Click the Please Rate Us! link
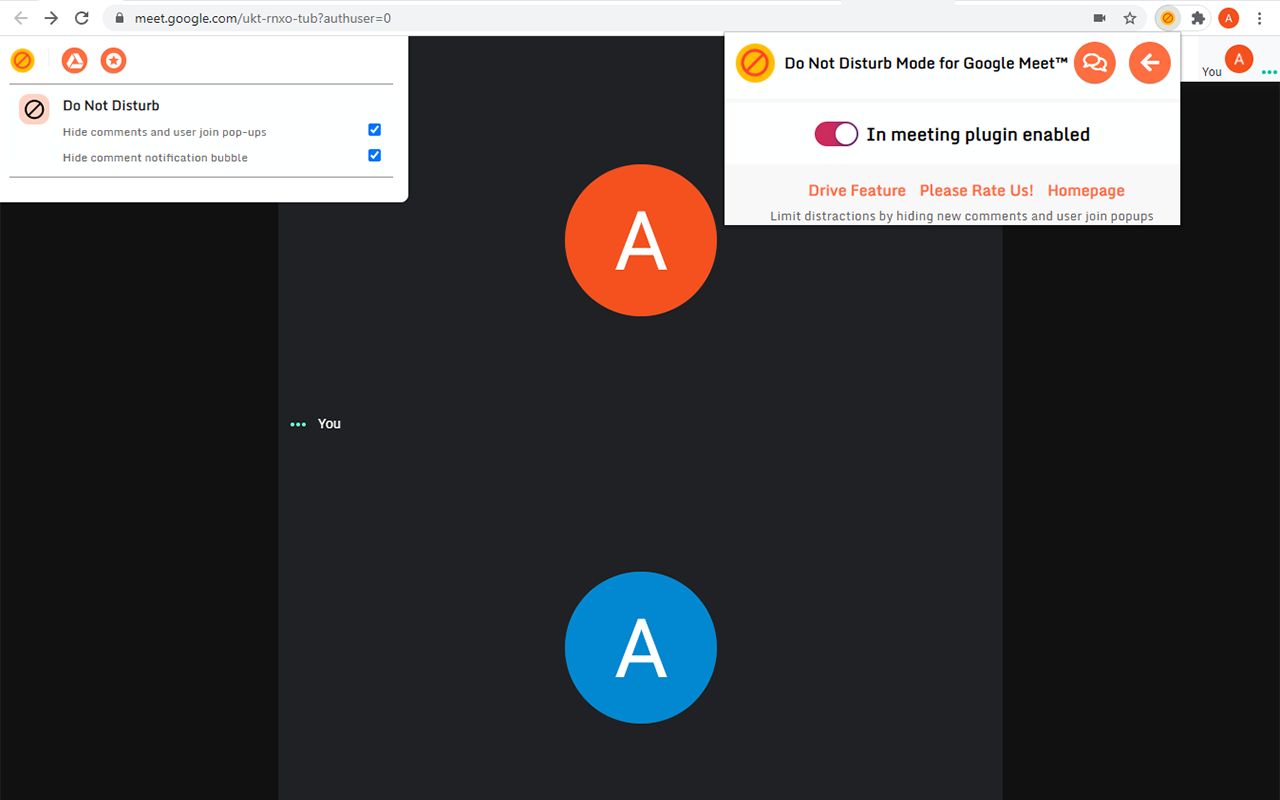 [977, 190]
